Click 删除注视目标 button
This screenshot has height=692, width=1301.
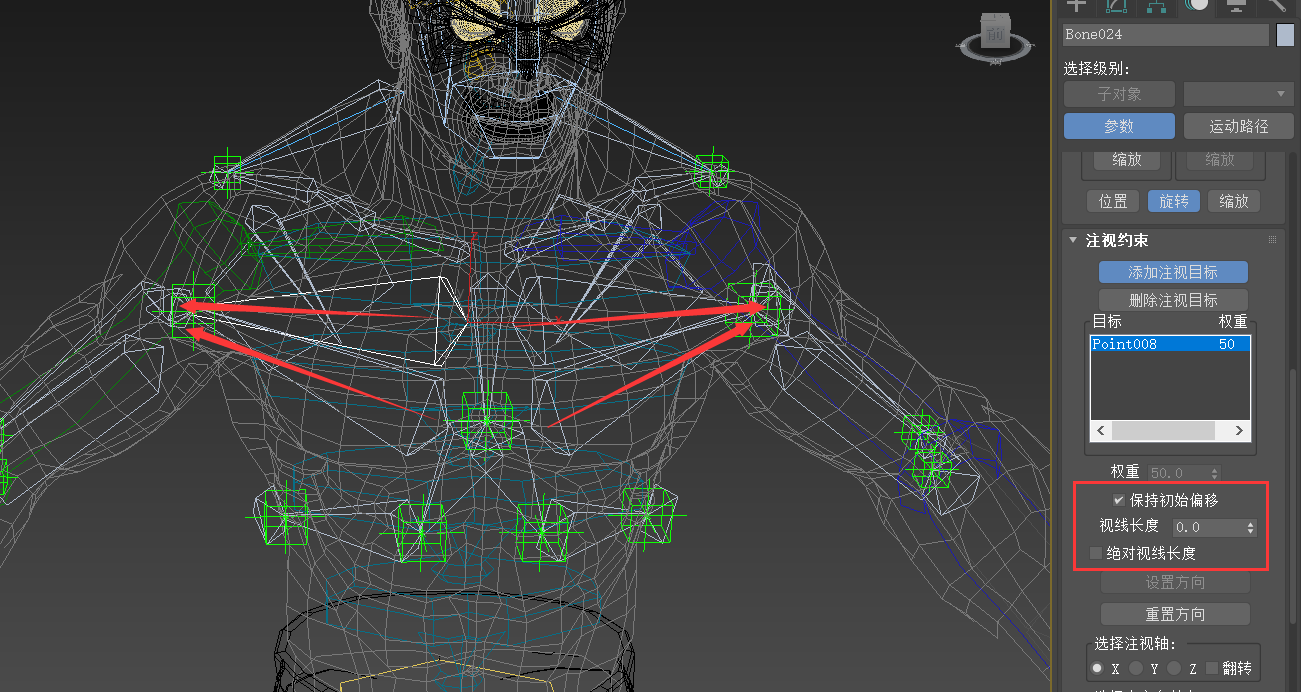click(1173, 300)
